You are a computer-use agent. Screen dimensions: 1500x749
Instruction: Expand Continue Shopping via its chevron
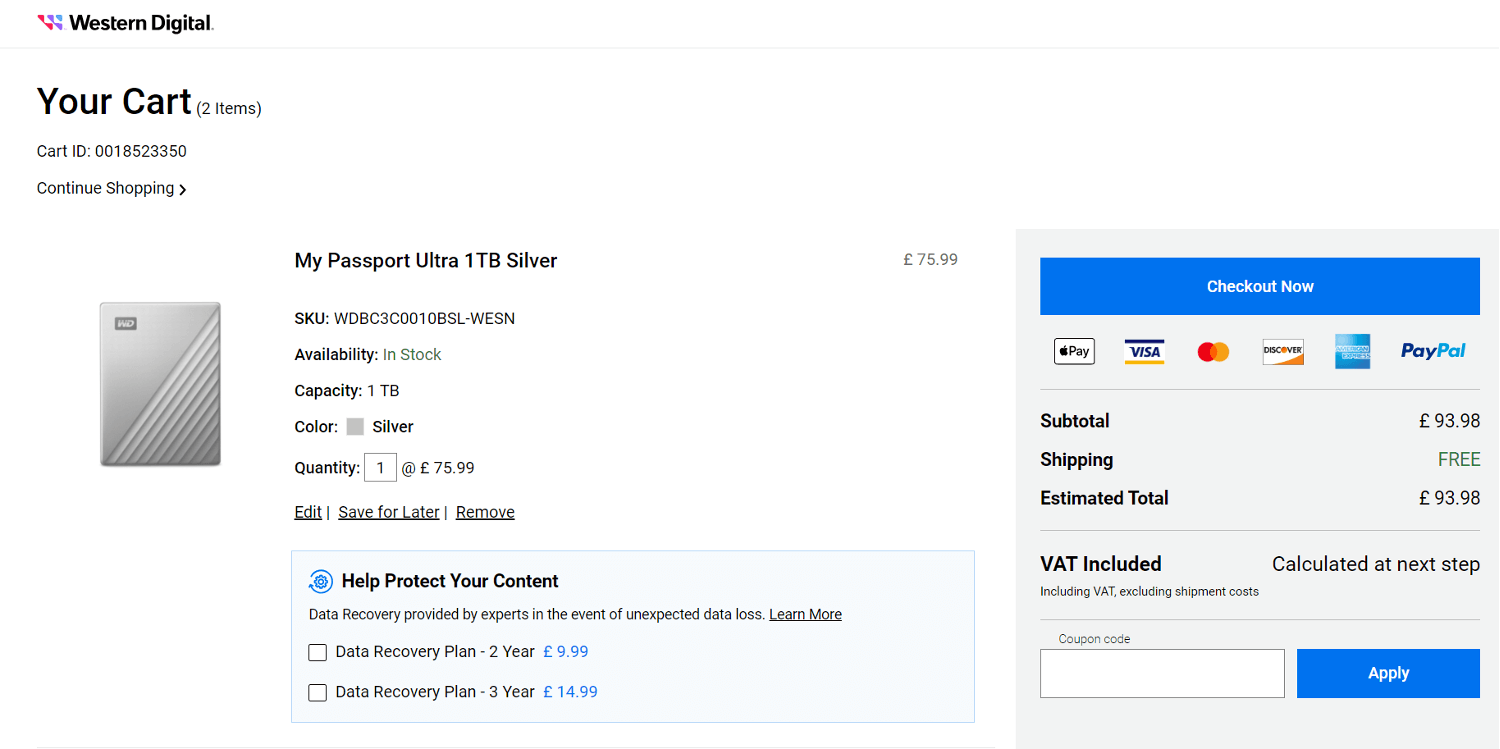[183, 188]
